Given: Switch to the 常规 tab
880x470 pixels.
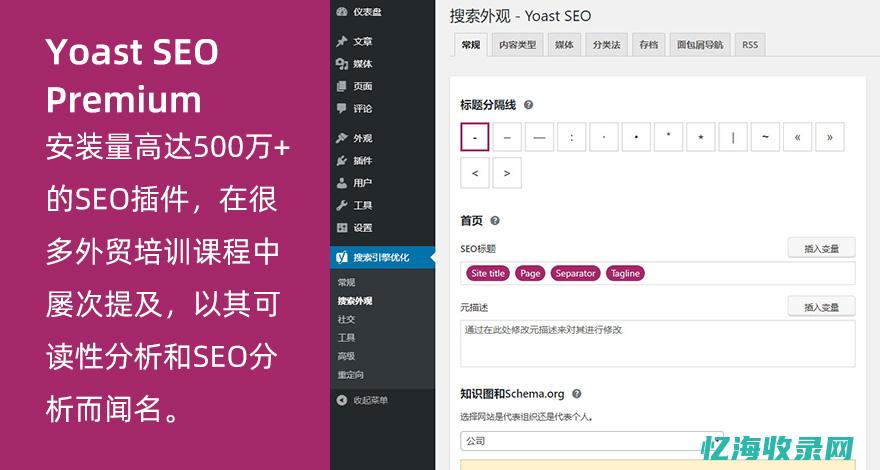Looking at the screenshot, I should [470, 45].
